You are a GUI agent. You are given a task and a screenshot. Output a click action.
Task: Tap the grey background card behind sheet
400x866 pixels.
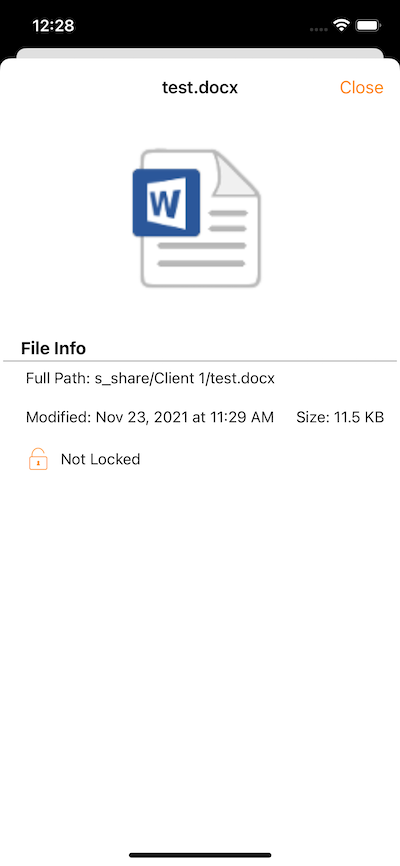point(200,53)
